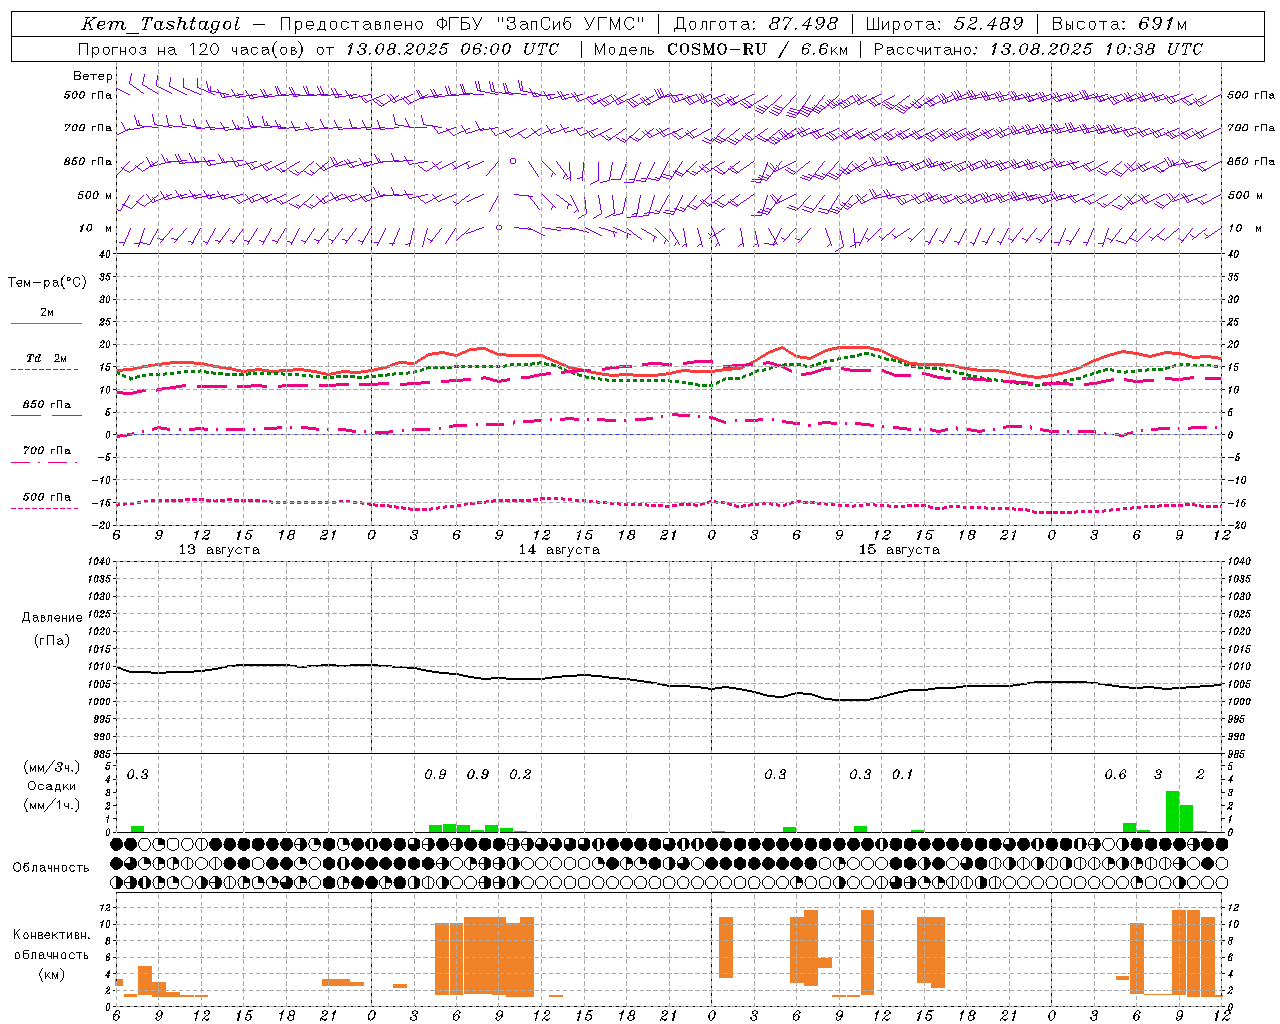Click the Td 2м legend label
This screenshot has width=1280, height=1024.
pyautogui.click(x=47, y=358)
